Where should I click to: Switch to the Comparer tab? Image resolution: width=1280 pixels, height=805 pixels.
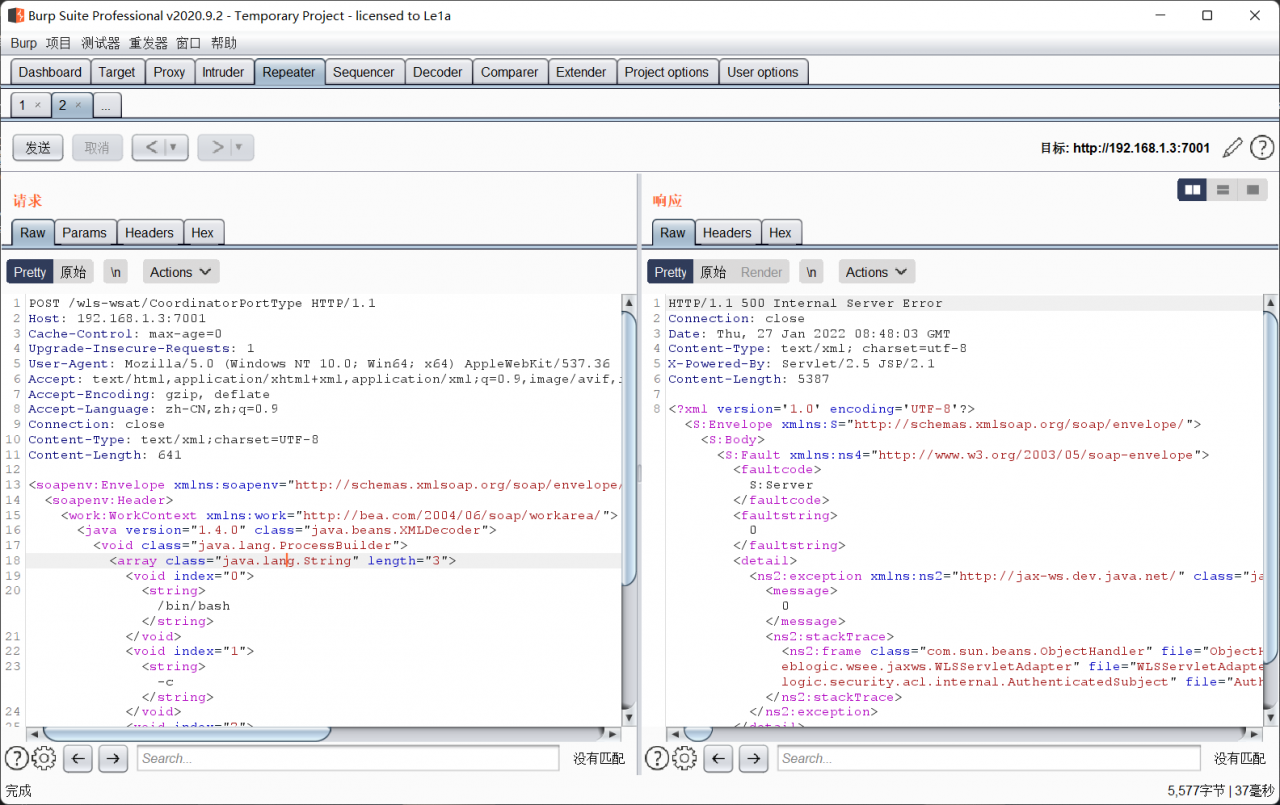tap(509, 72)
